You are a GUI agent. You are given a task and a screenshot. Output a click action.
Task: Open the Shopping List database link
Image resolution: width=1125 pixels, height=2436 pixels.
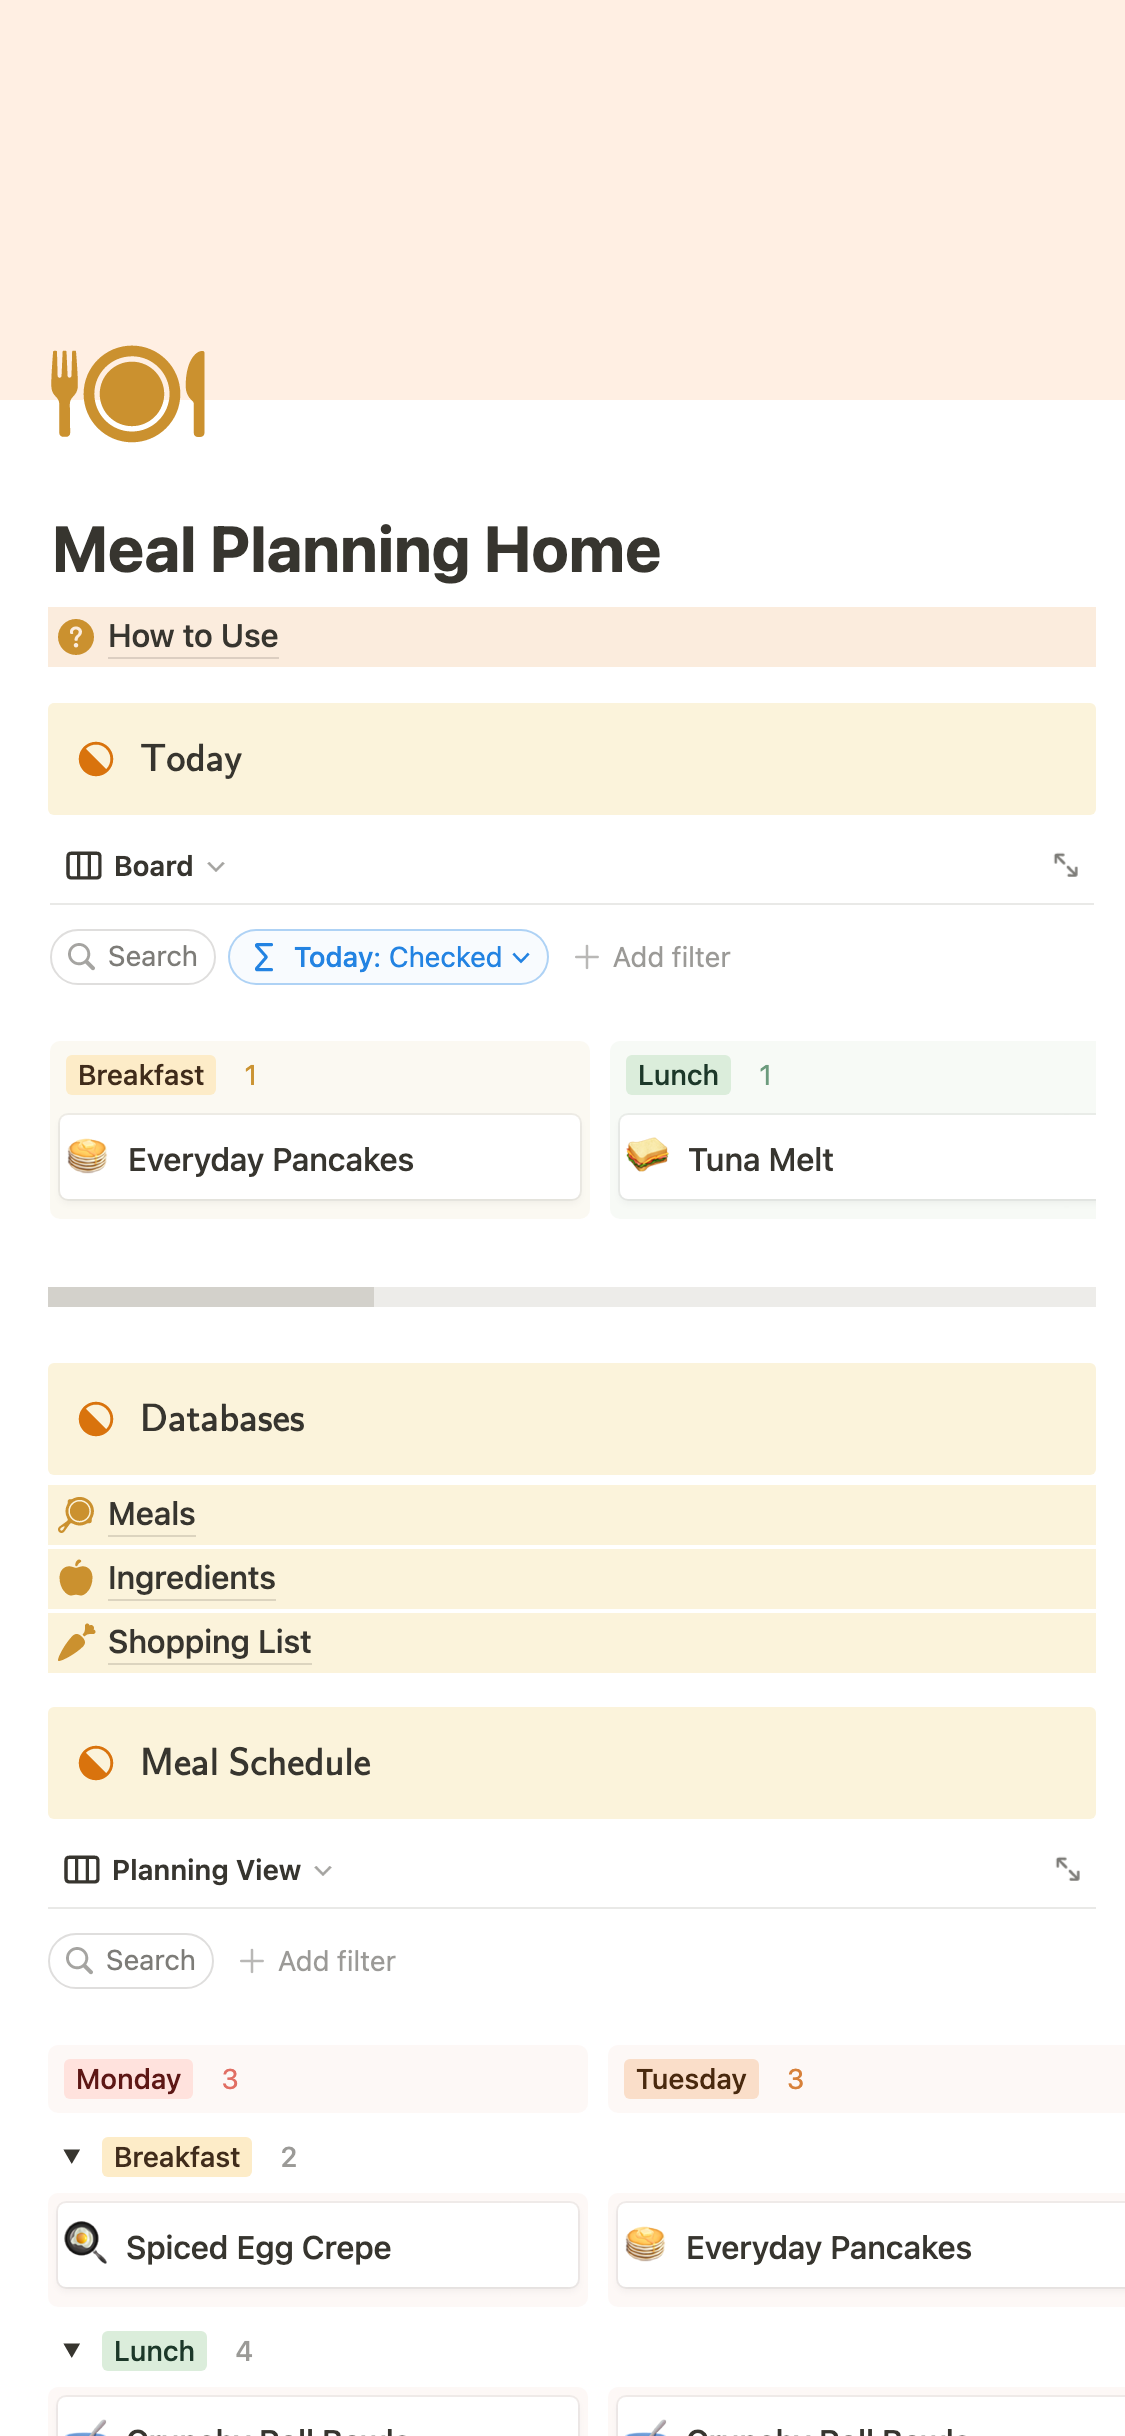210,1643
